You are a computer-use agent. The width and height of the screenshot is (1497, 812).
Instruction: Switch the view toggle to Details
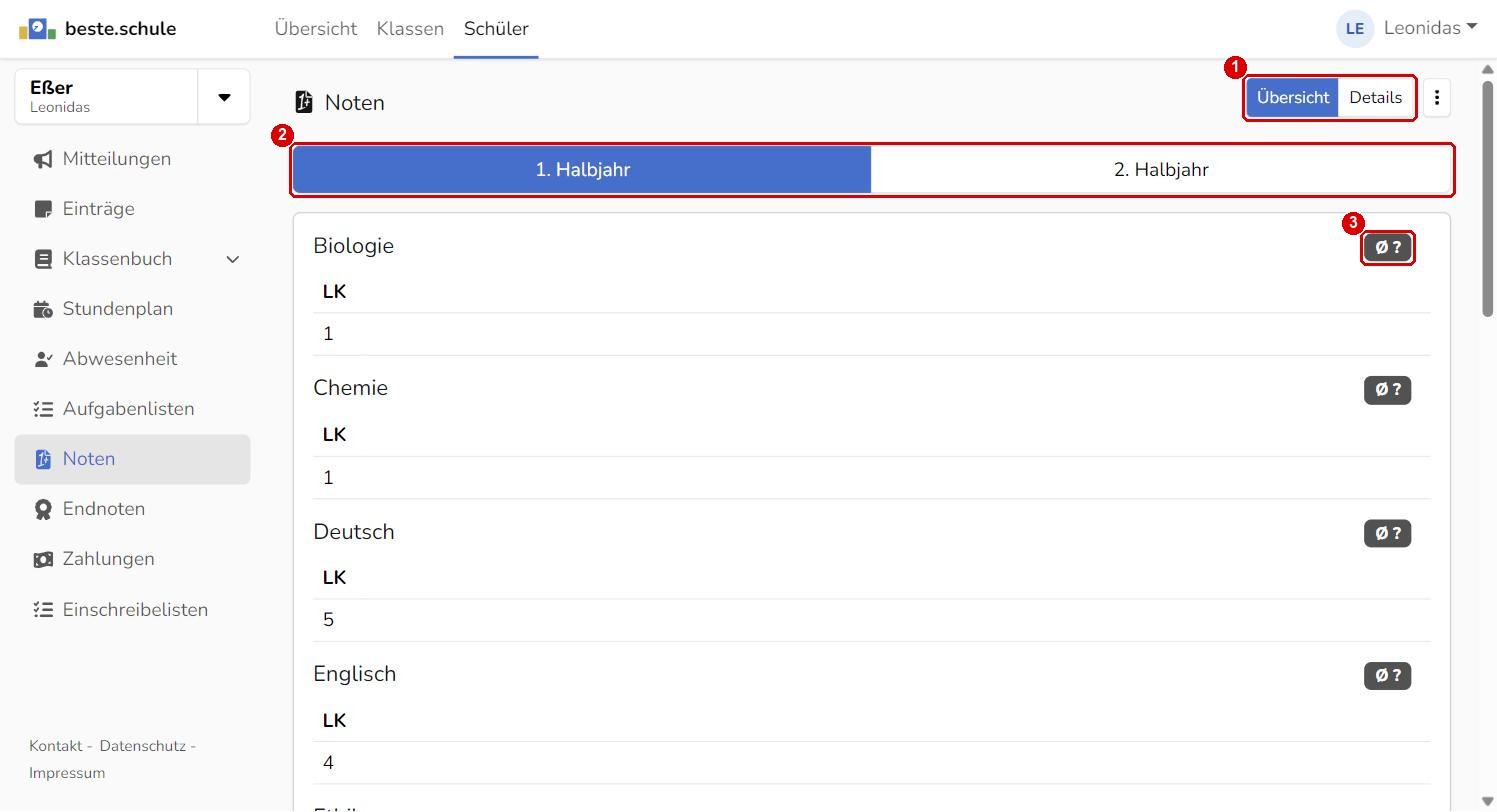pyautogui.click(x=1376, y=98)
